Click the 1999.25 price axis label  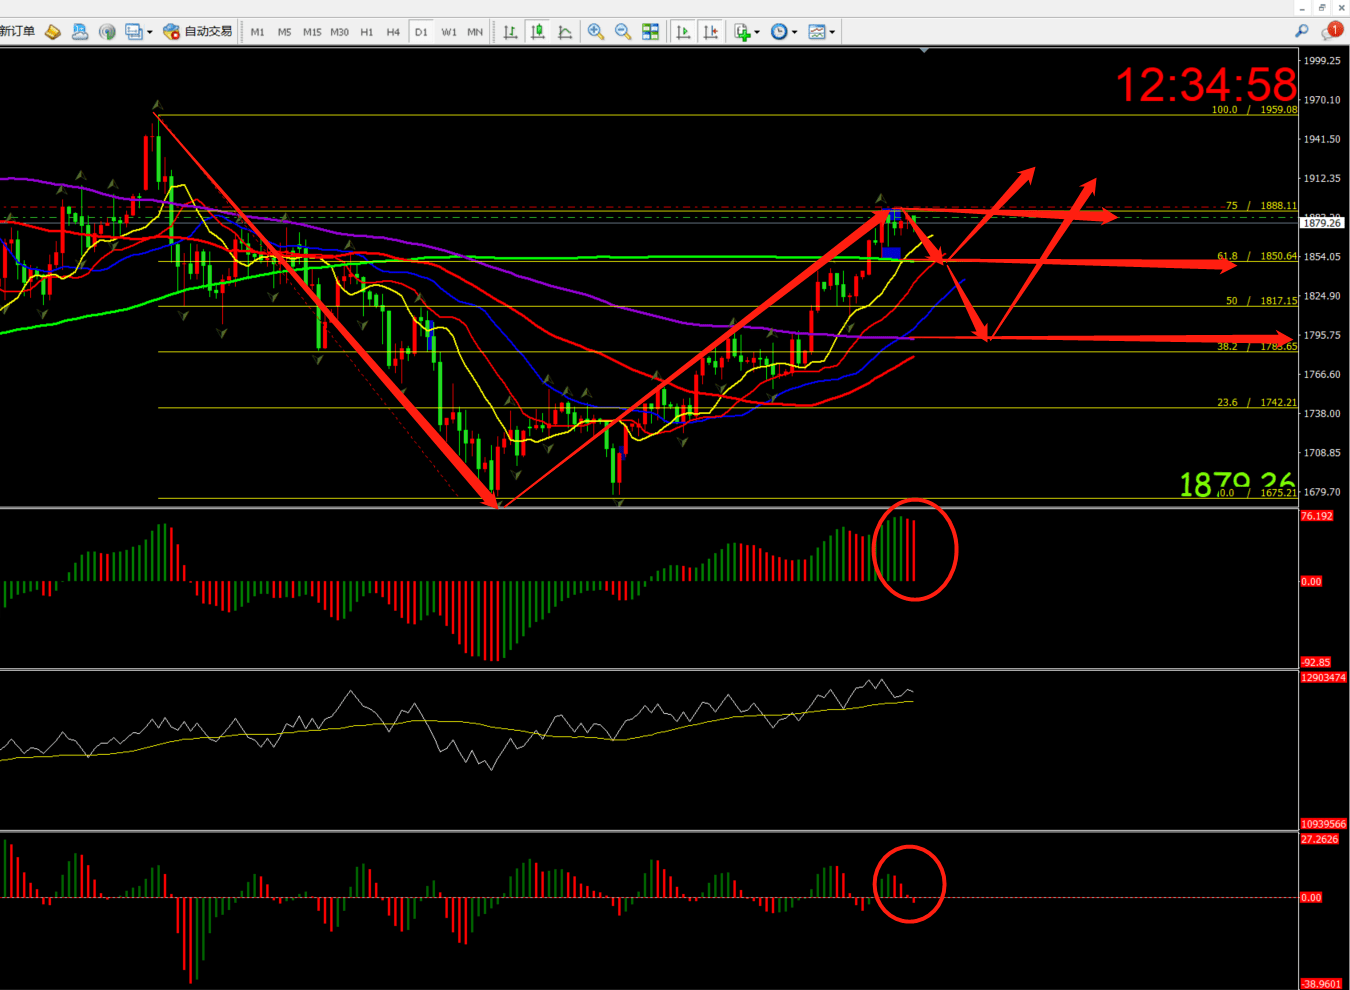point(1322,61)
